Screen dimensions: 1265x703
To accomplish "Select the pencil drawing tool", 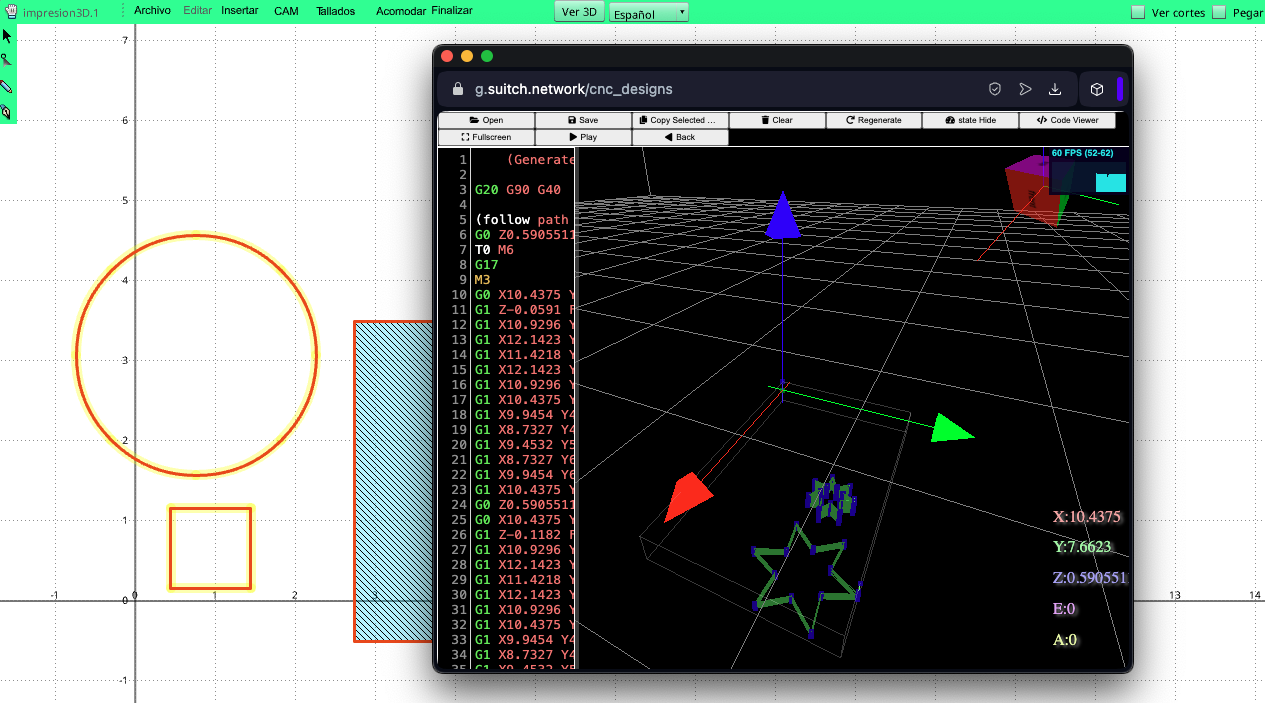I will pyautogui.click(x=7, y=87).
